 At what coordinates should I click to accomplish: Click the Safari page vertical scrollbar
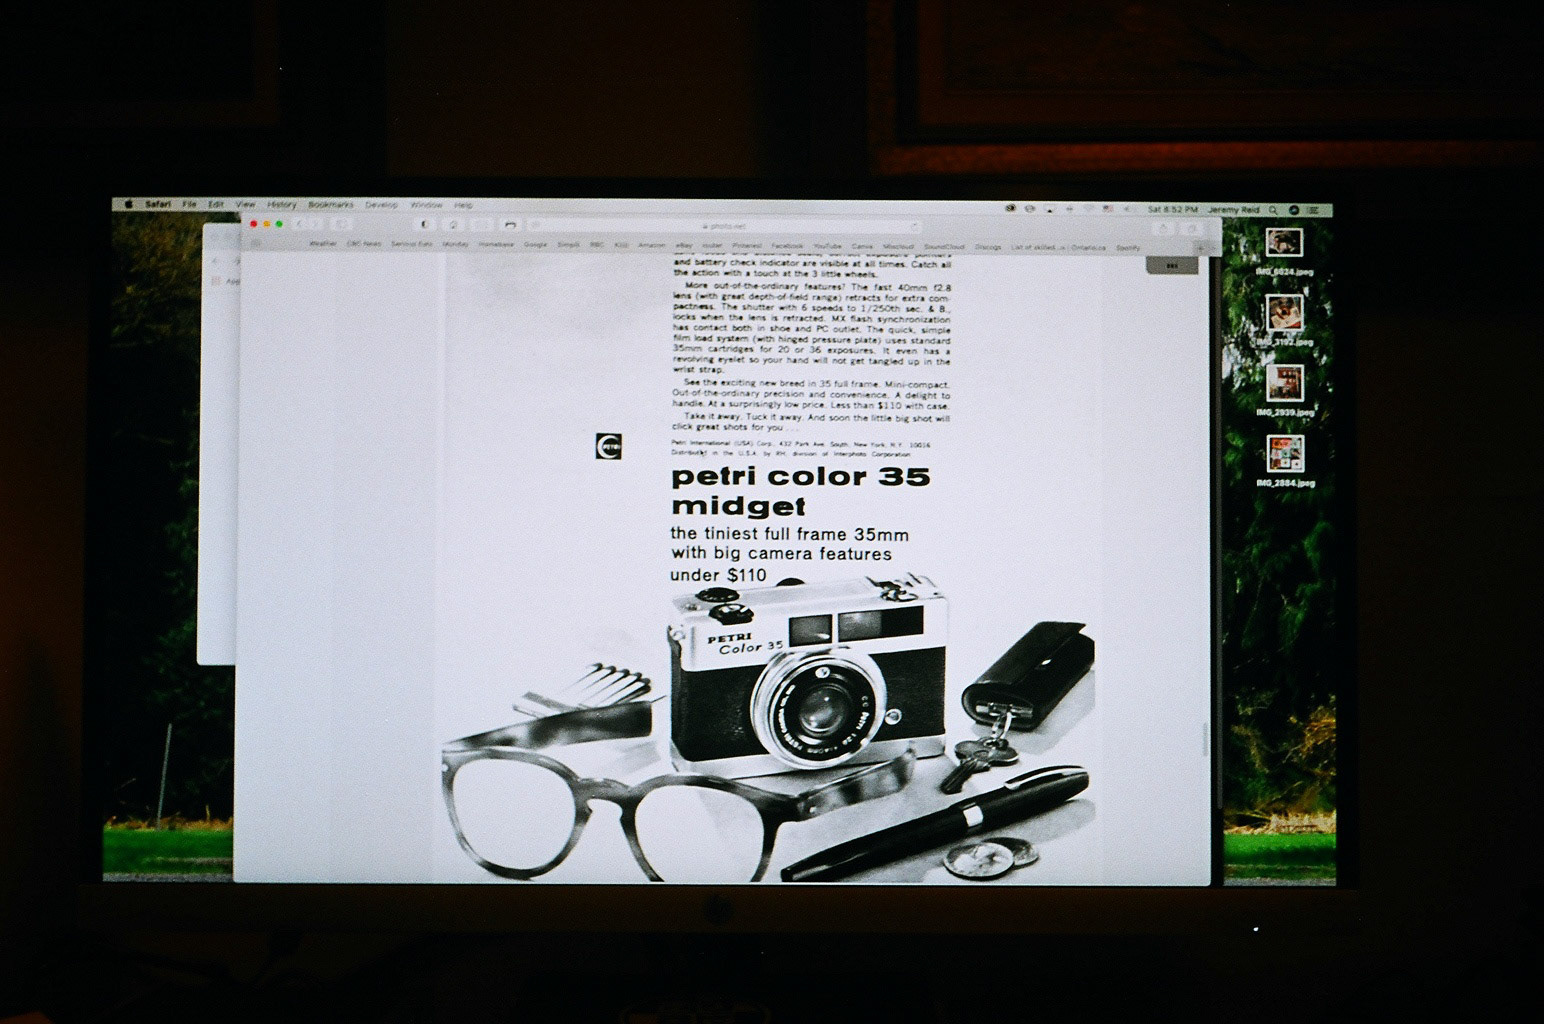(1205, 740)
